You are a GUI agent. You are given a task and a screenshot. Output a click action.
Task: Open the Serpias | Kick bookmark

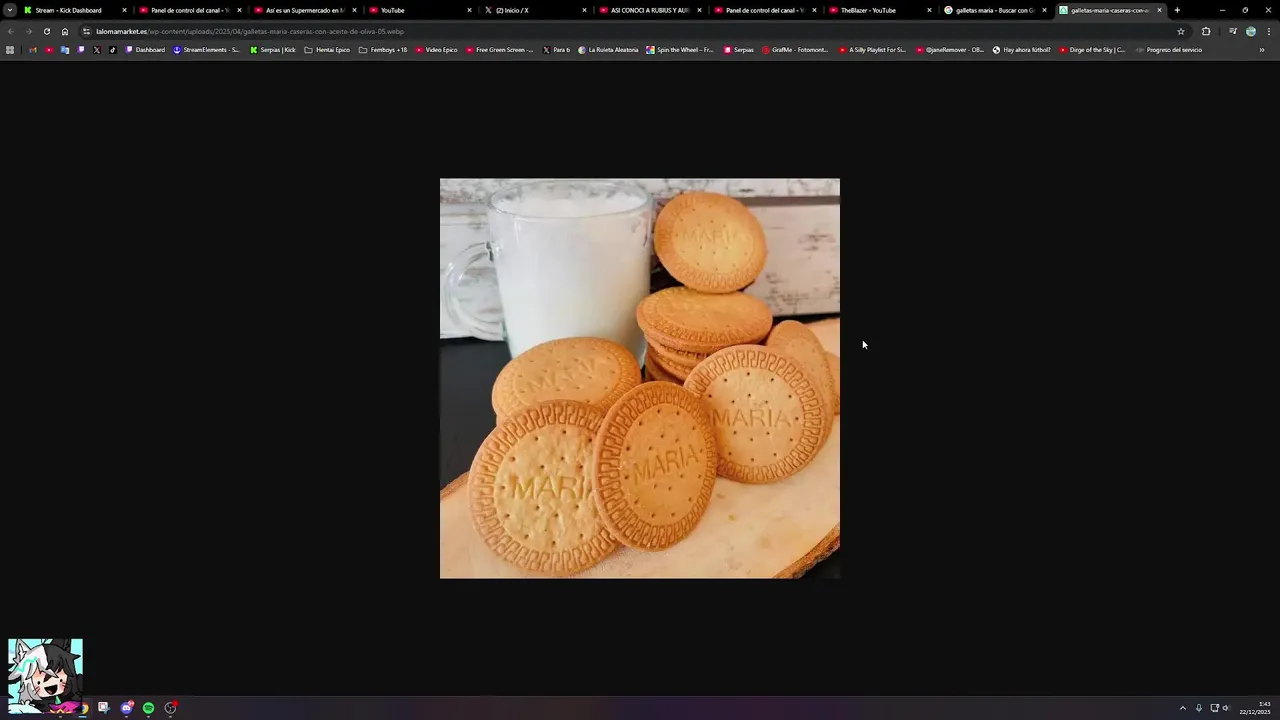273,50
